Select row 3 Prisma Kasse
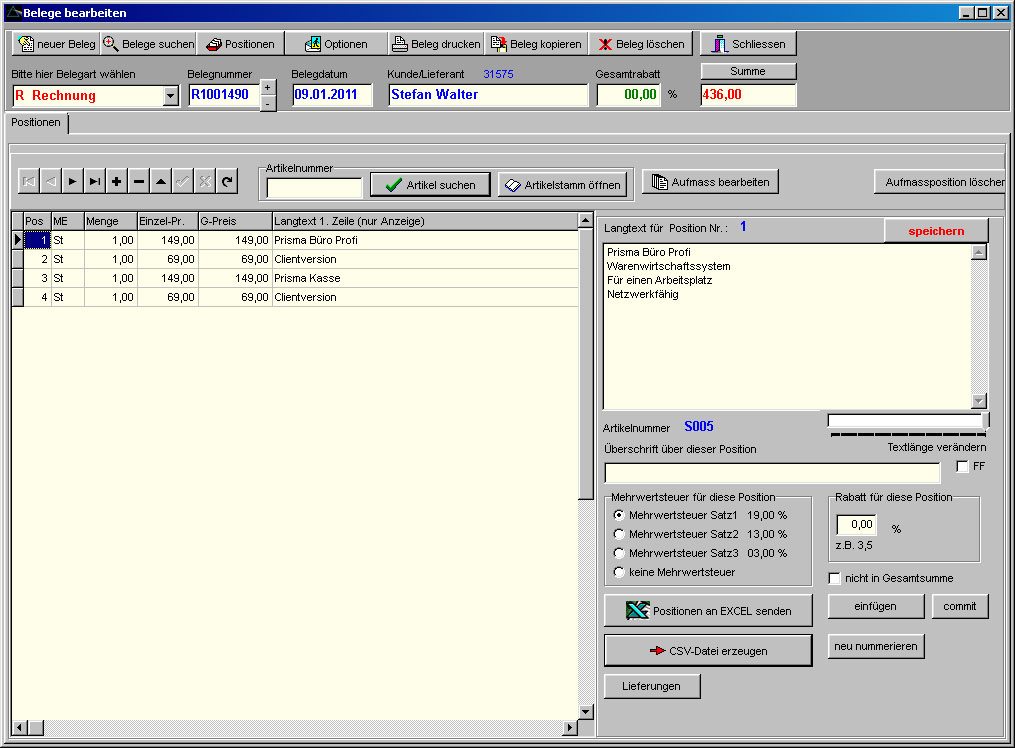The height and width of the screenshot is (748, 1015). [295, 278]
